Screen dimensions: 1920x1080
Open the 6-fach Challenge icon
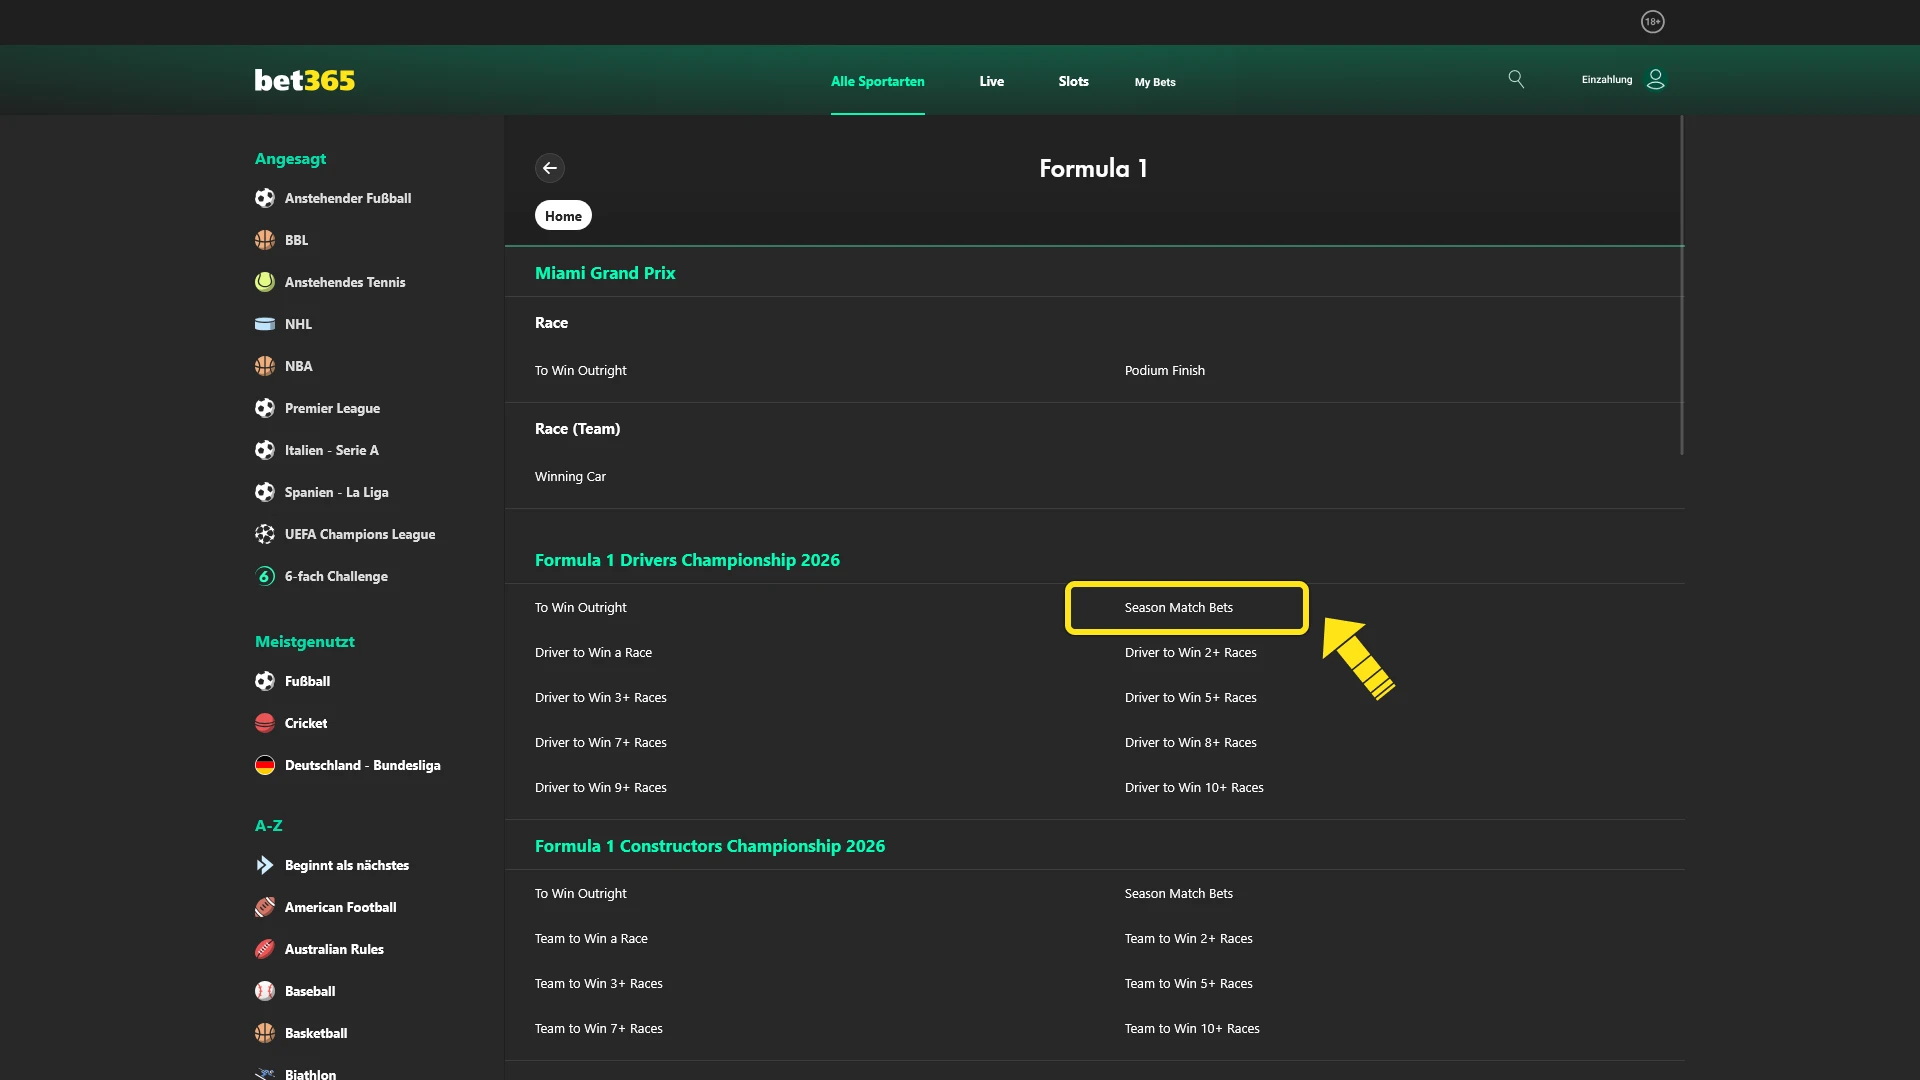click(264, 576)
